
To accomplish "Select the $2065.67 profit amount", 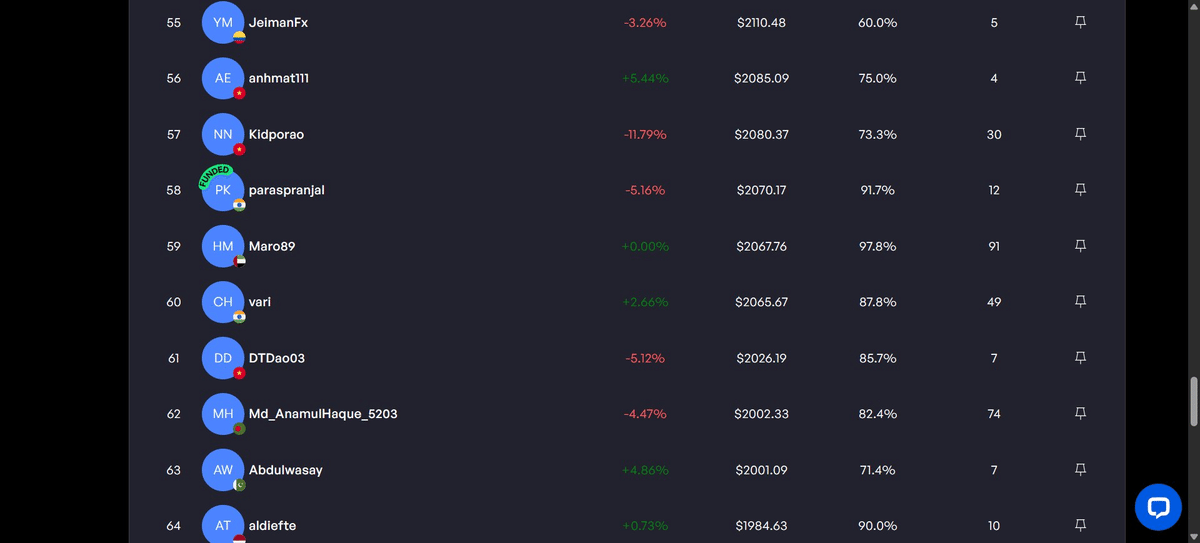I will (761, 302).
